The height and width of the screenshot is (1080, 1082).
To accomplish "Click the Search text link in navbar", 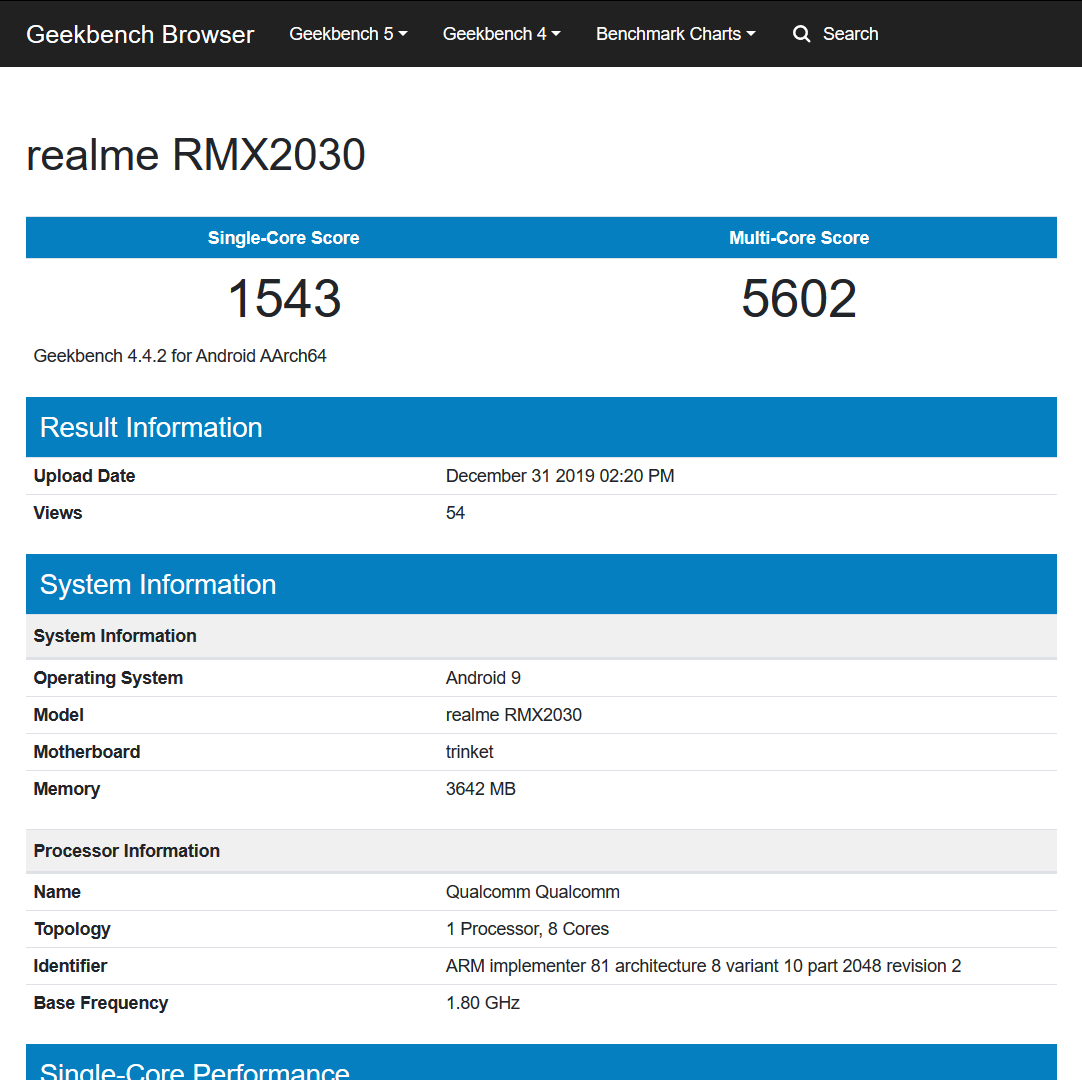I will [x=850, y=34].
